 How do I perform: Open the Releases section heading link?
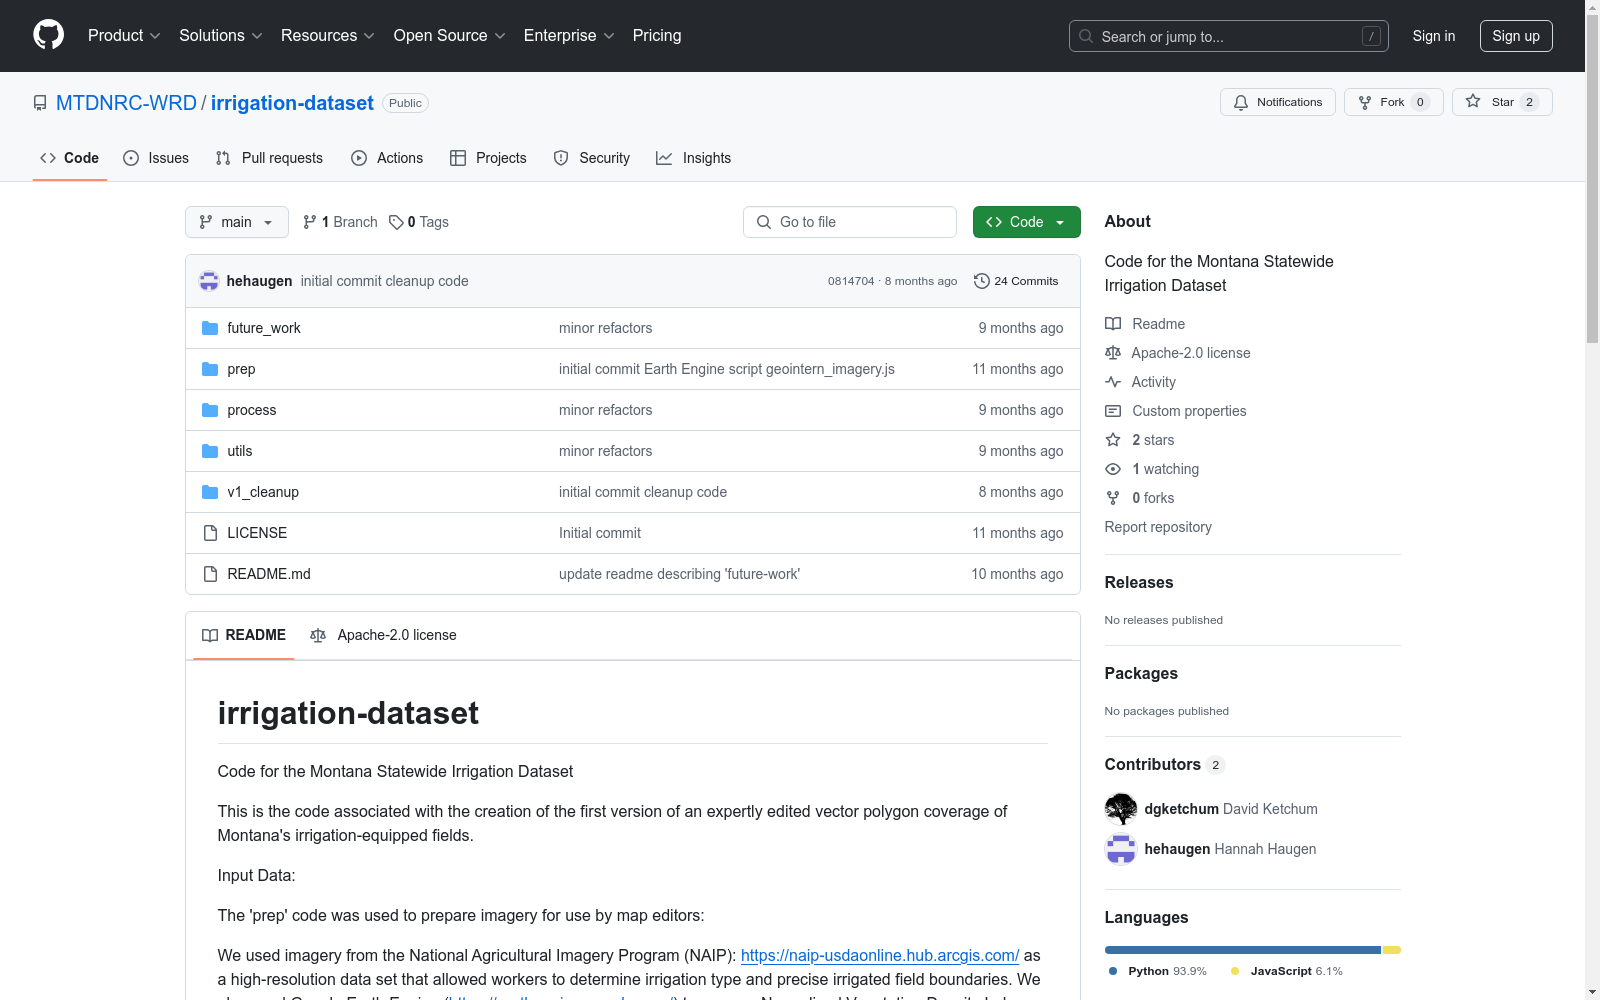[1139, 582]
